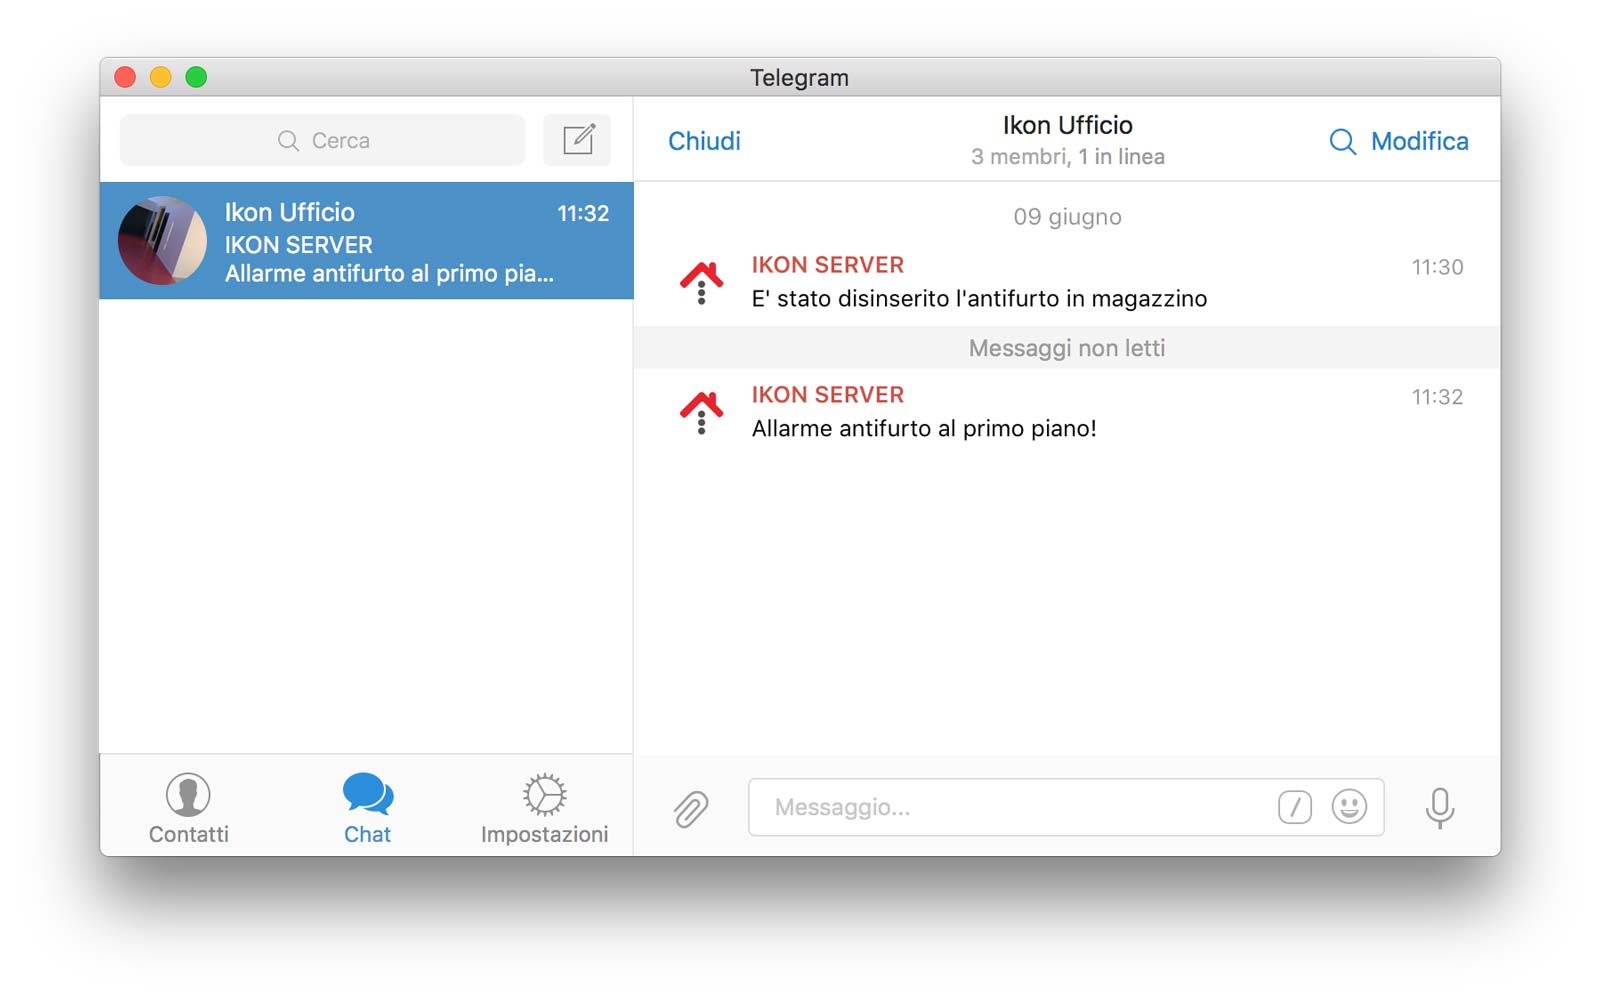Click the compose new message icon
Image resolution: width=1600 pixels, height=998 pixels.
pos(578,140)
